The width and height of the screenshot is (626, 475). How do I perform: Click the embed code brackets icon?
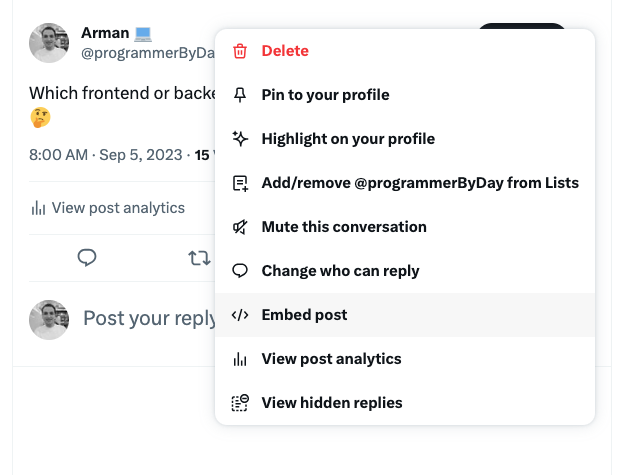pos(239,315)
